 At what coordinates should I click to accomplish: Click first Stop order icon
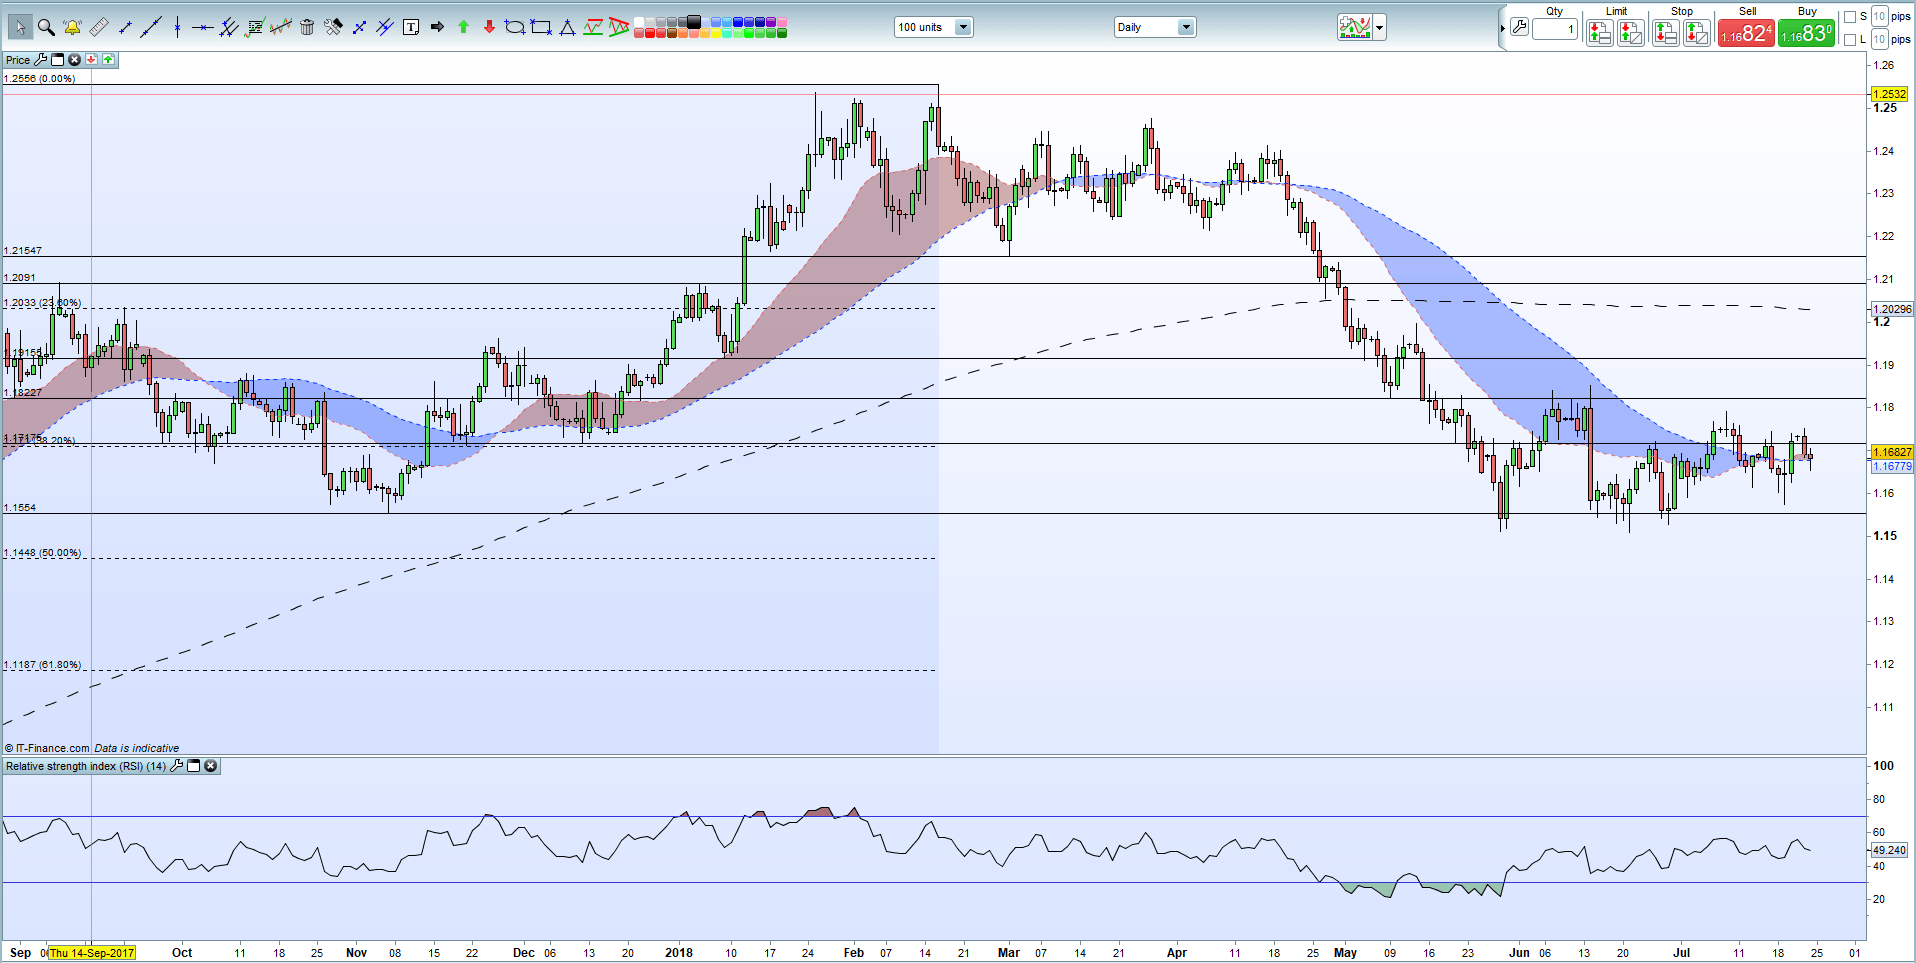tap(1666, 33)
